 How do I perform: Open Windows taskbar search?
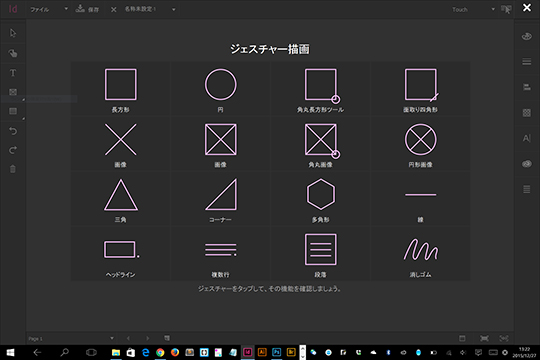(x=64, y=352)
